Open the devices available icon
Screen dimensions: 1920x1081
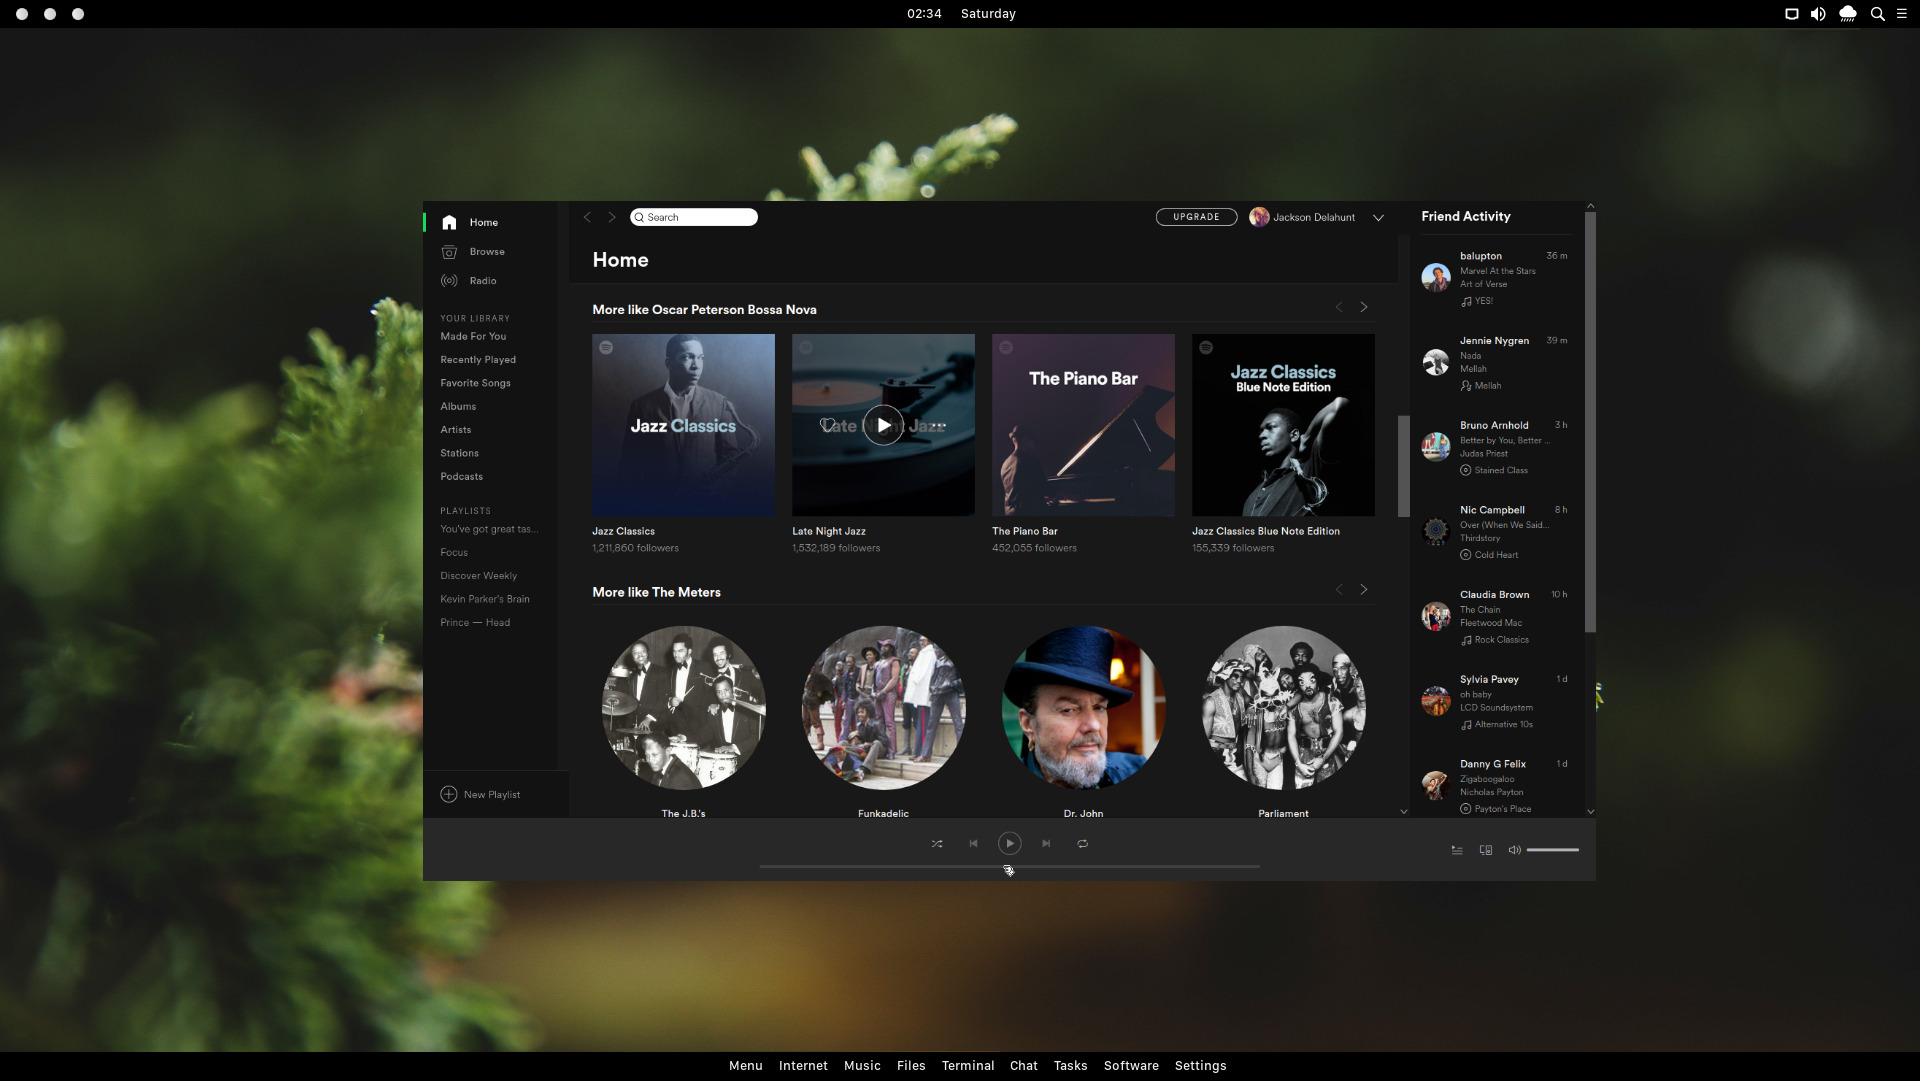coord(1486,850)
